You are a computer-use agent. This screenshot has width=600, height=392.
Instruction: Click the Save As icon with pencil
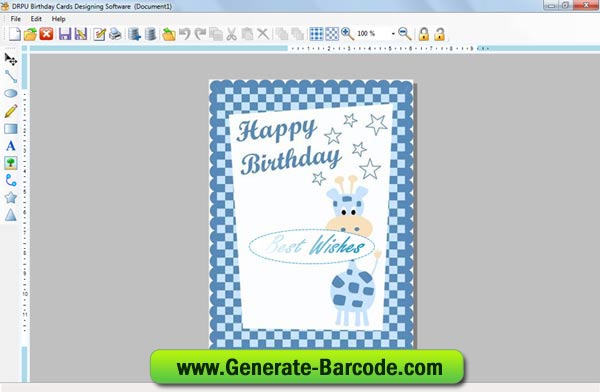pyautogui.click(x=81, y=34)
